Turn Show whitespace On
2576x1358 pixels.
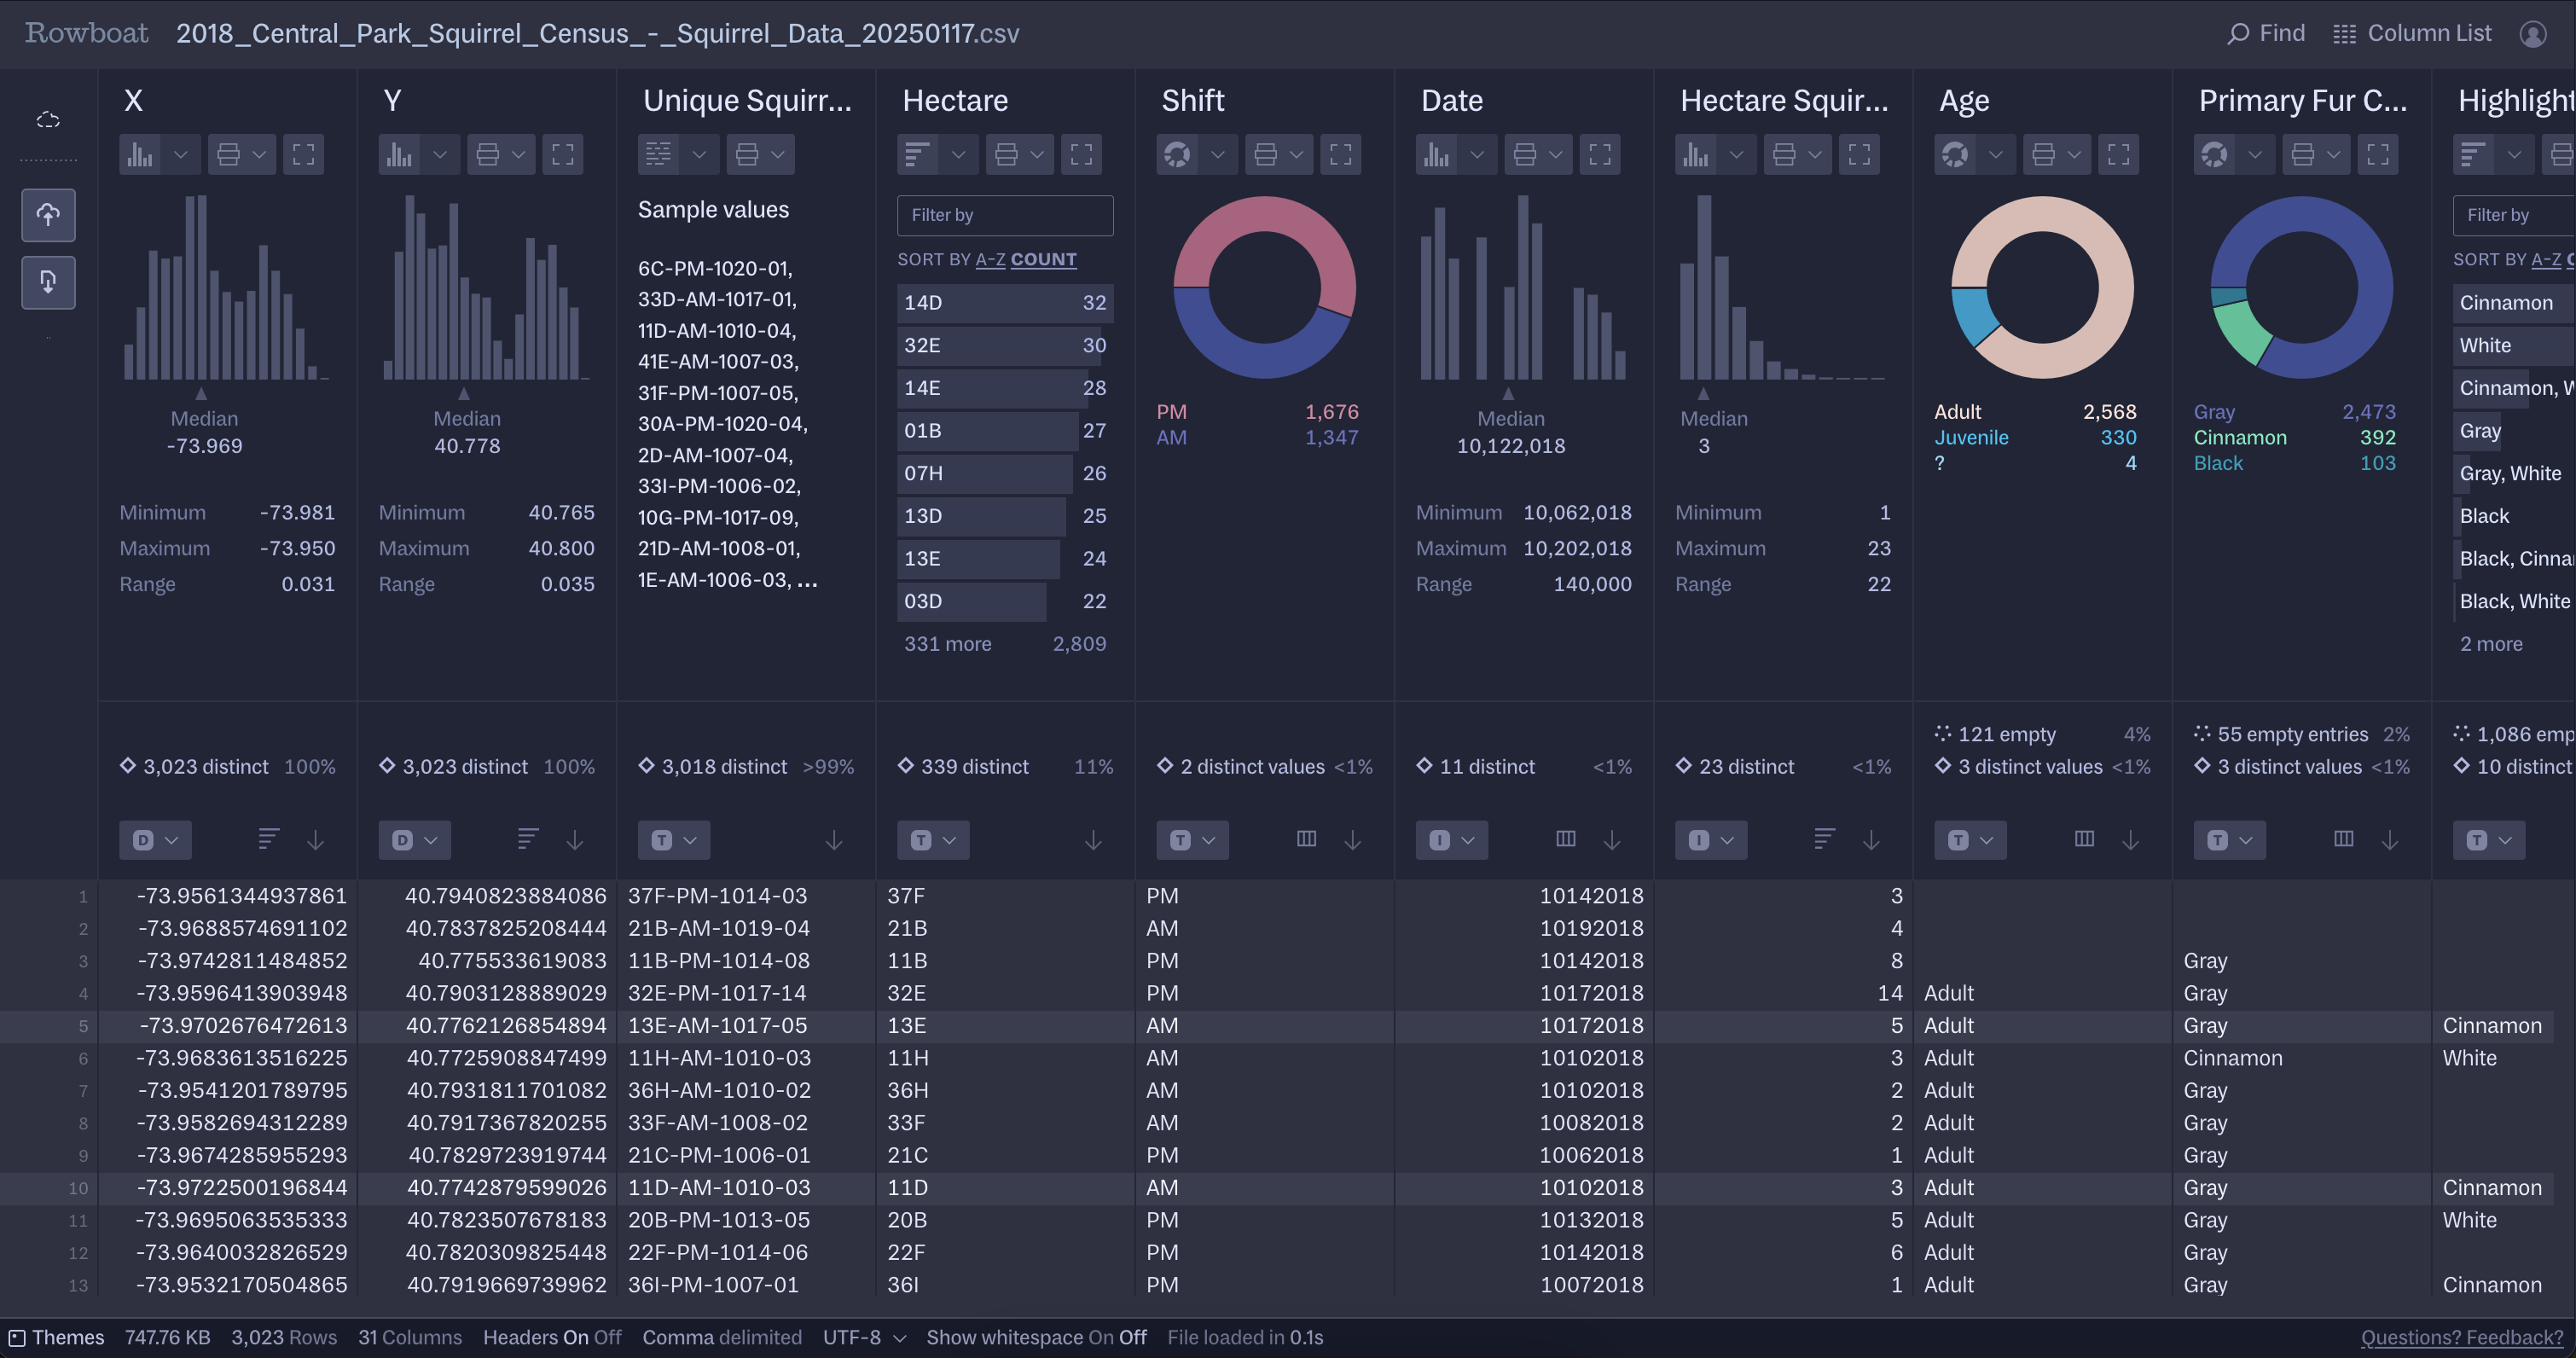(x=1101, y=1337)
